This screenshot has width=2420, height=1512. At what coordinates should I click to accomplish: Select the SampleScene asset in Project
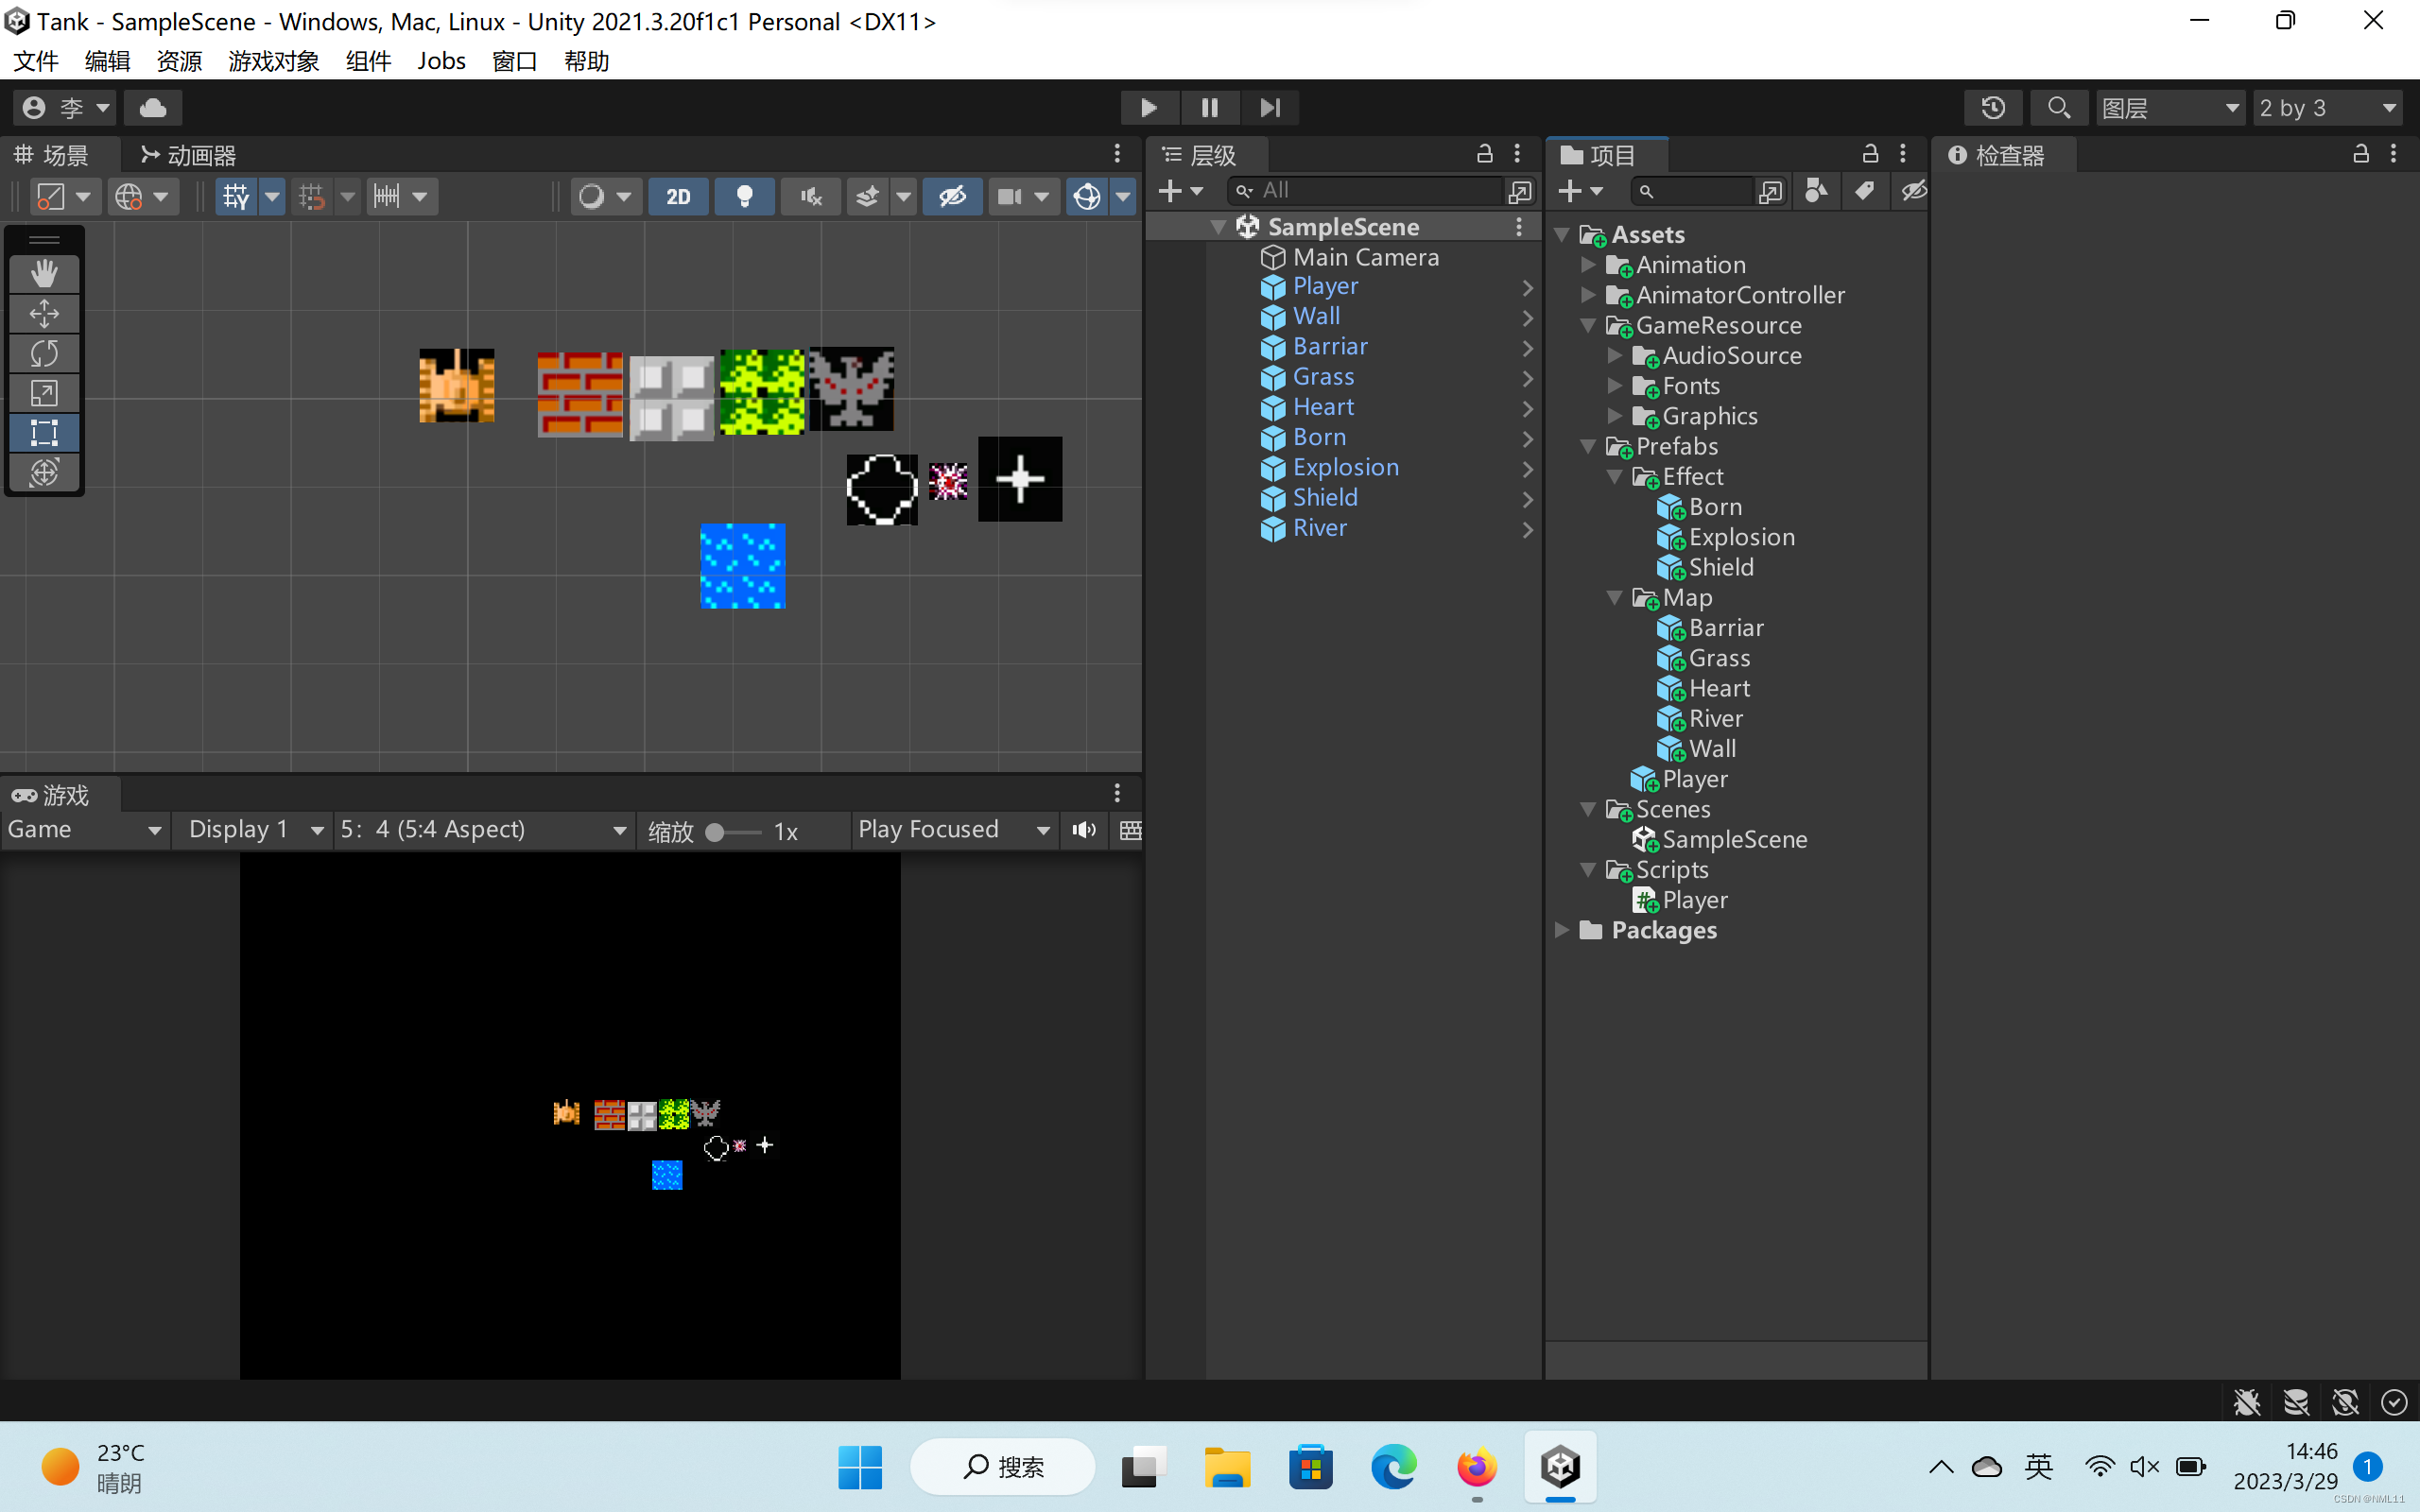tap(1734, 840)
